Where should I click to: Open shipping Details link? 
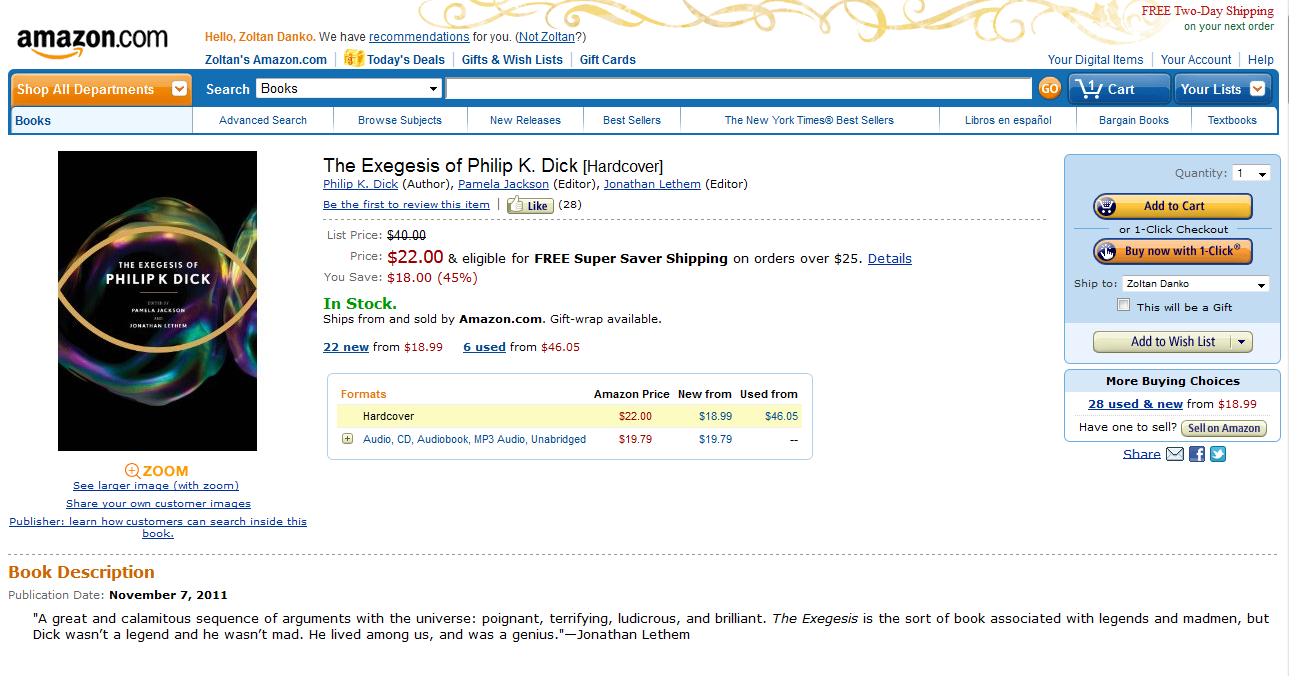[x=890, y=258]
